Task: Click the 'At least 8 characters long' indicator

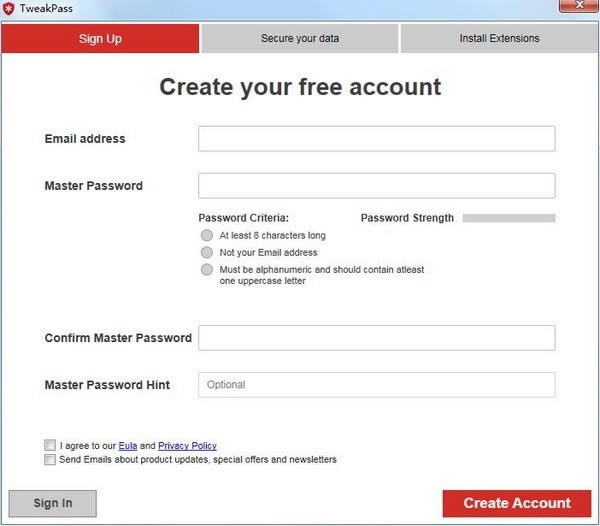Action: (207, 236)
